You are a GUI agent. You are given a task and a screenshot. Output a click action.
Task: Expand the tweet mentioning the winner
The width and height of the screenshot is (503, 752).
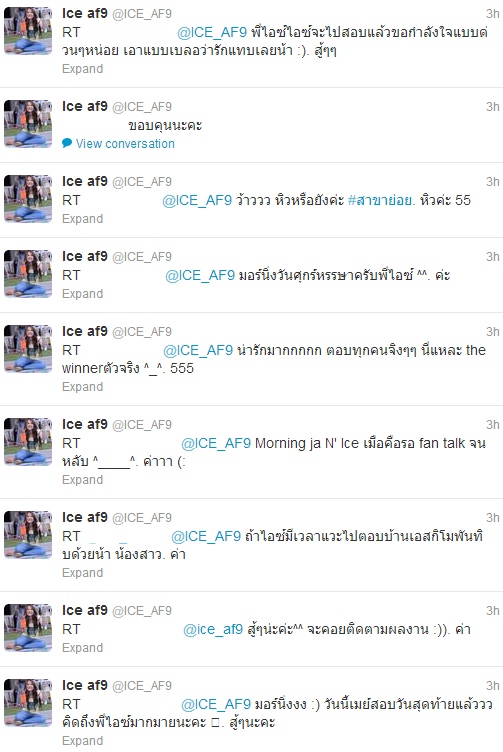82,387
